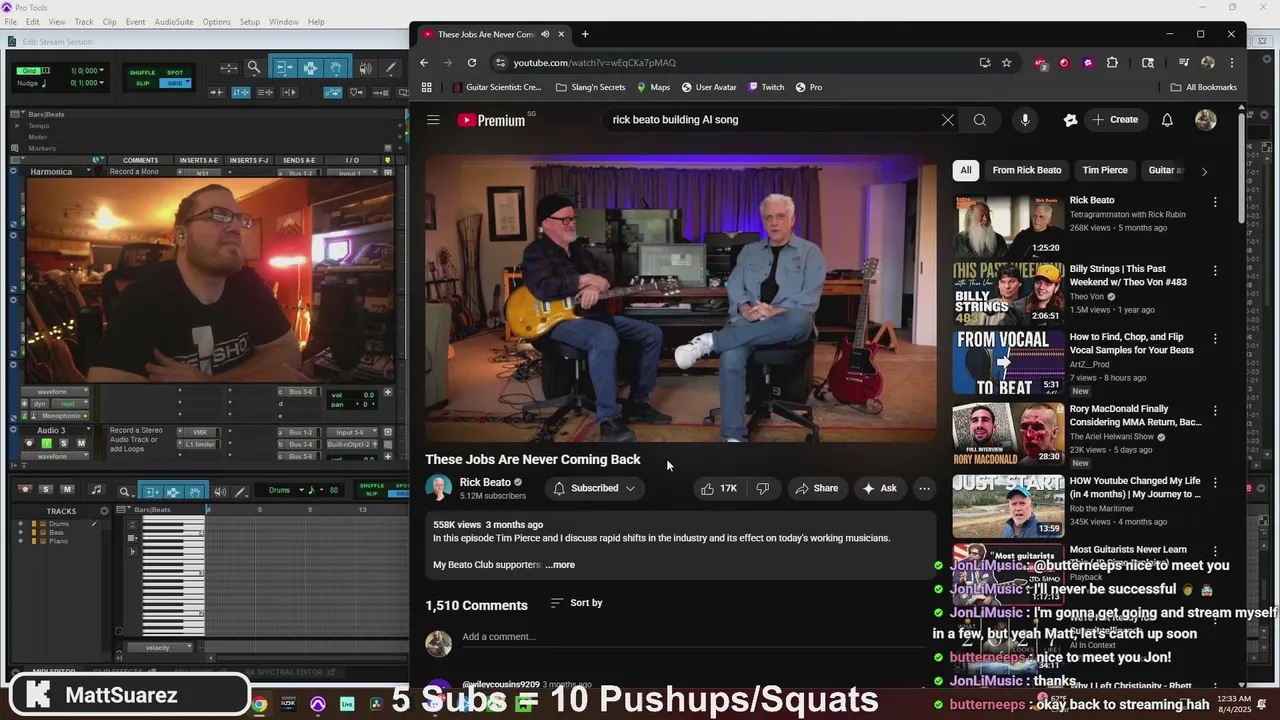Select the MIDI editor Pencil tool

pyautogui.click(x=241, y=491)
